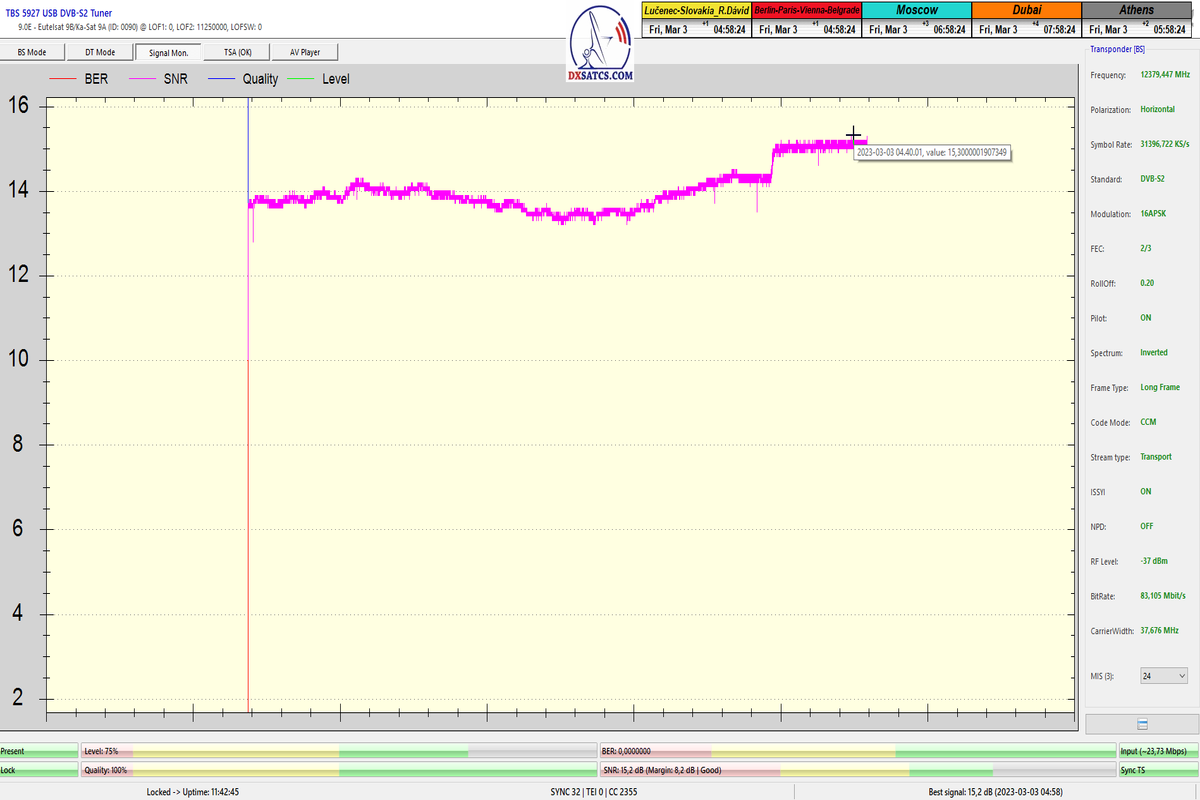Click the Input bitrate status indicator

point(1157,750)
